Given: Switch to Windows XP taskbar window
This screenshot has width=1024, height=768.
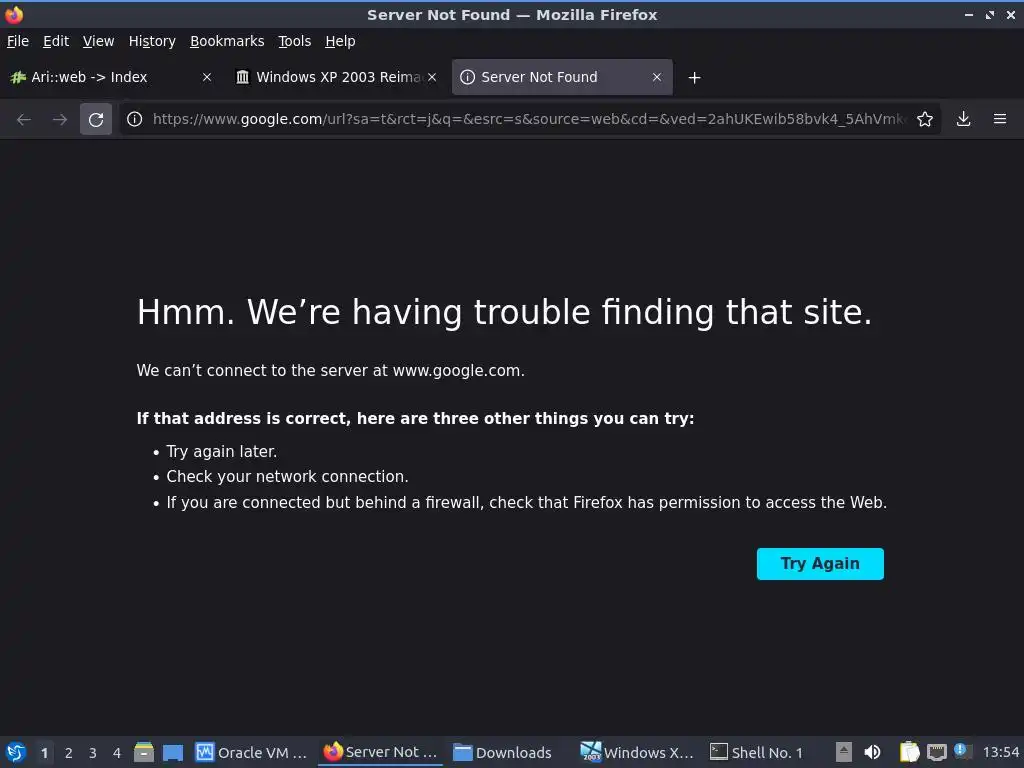Looking at the screenshot, I should (637, 752).
